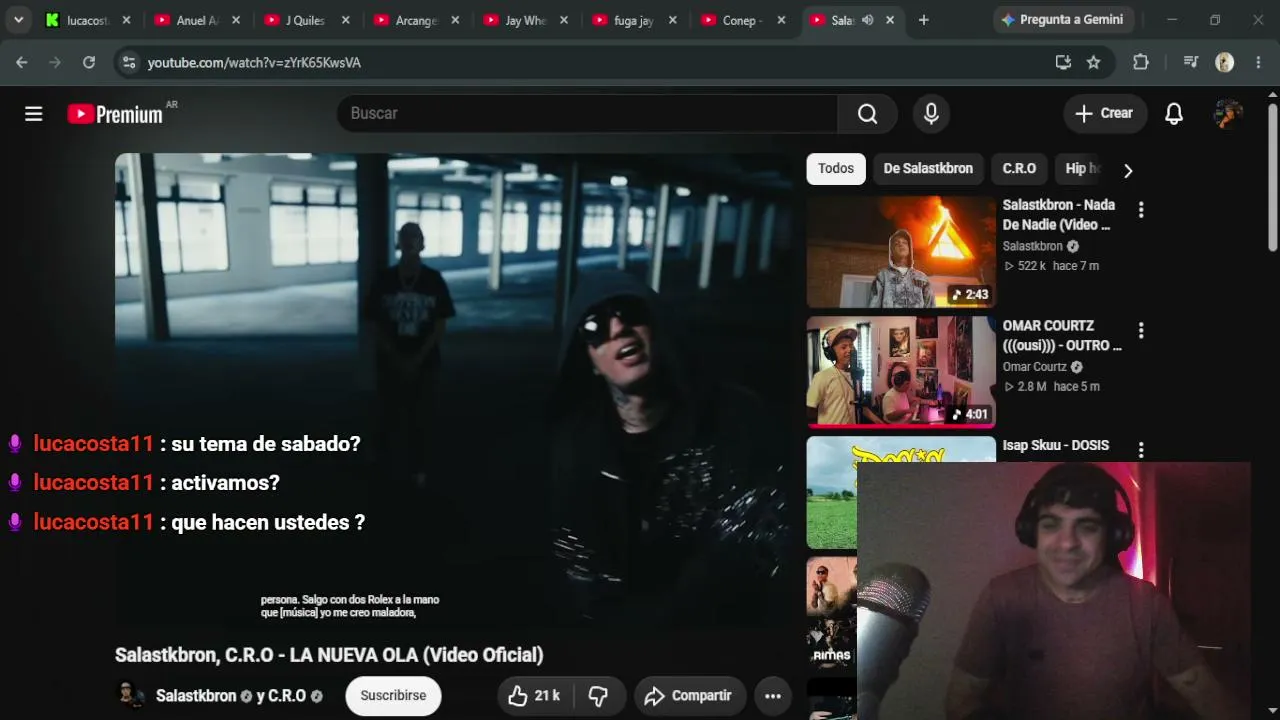The image size is (1280, 720).
Task: Select the C.R.O filter chip
Action: [1019, 169]
